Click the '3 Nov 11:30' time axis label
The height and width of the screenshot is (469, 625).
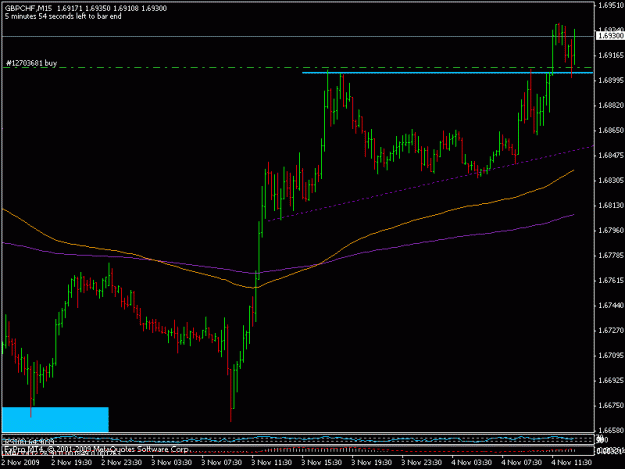coord(271,463)
